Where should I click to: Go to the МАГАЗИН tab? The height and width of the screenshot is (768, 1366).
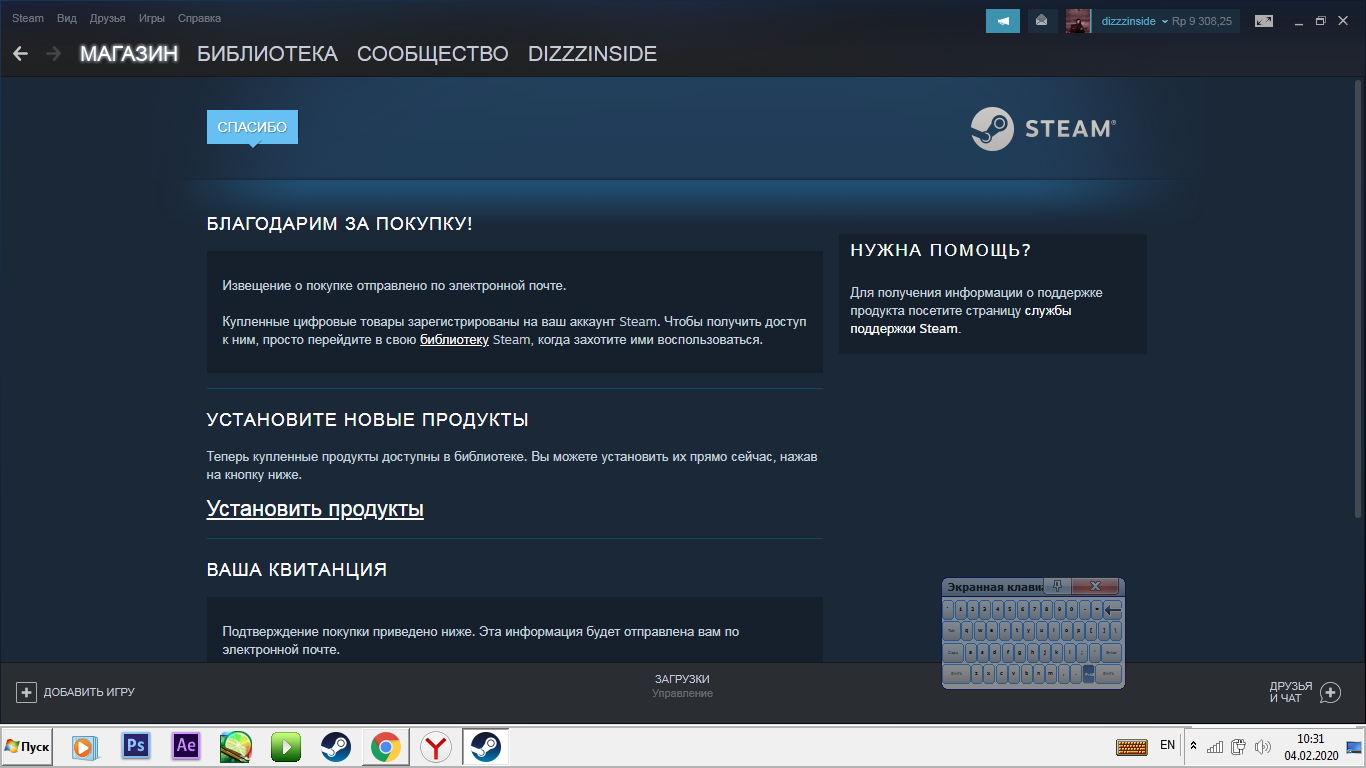point(129,54)
